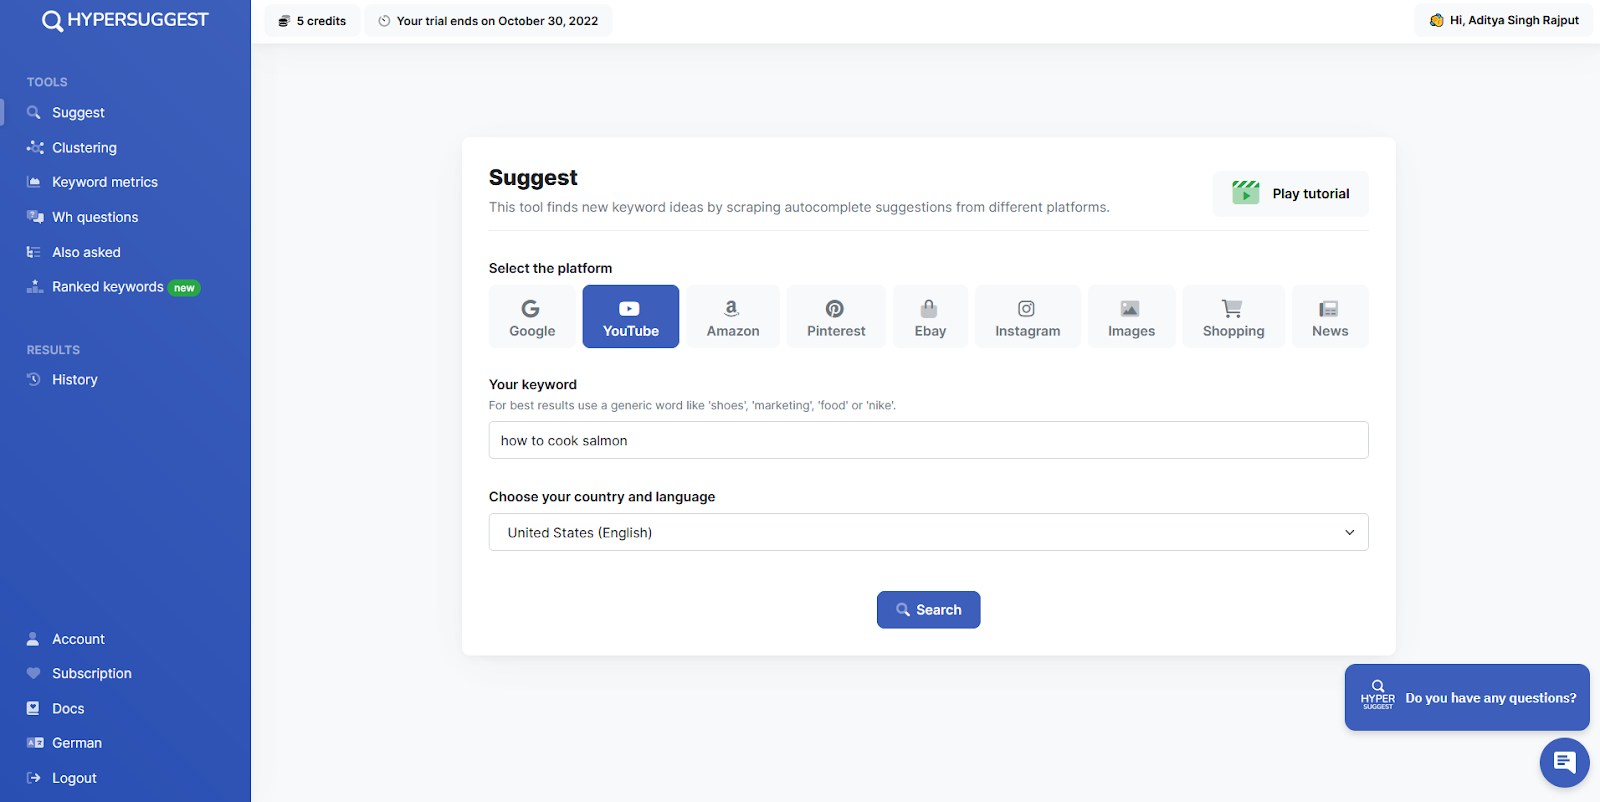Select Images as platform
This screenshot has width=1600, height=802.
pos(1131,317)
